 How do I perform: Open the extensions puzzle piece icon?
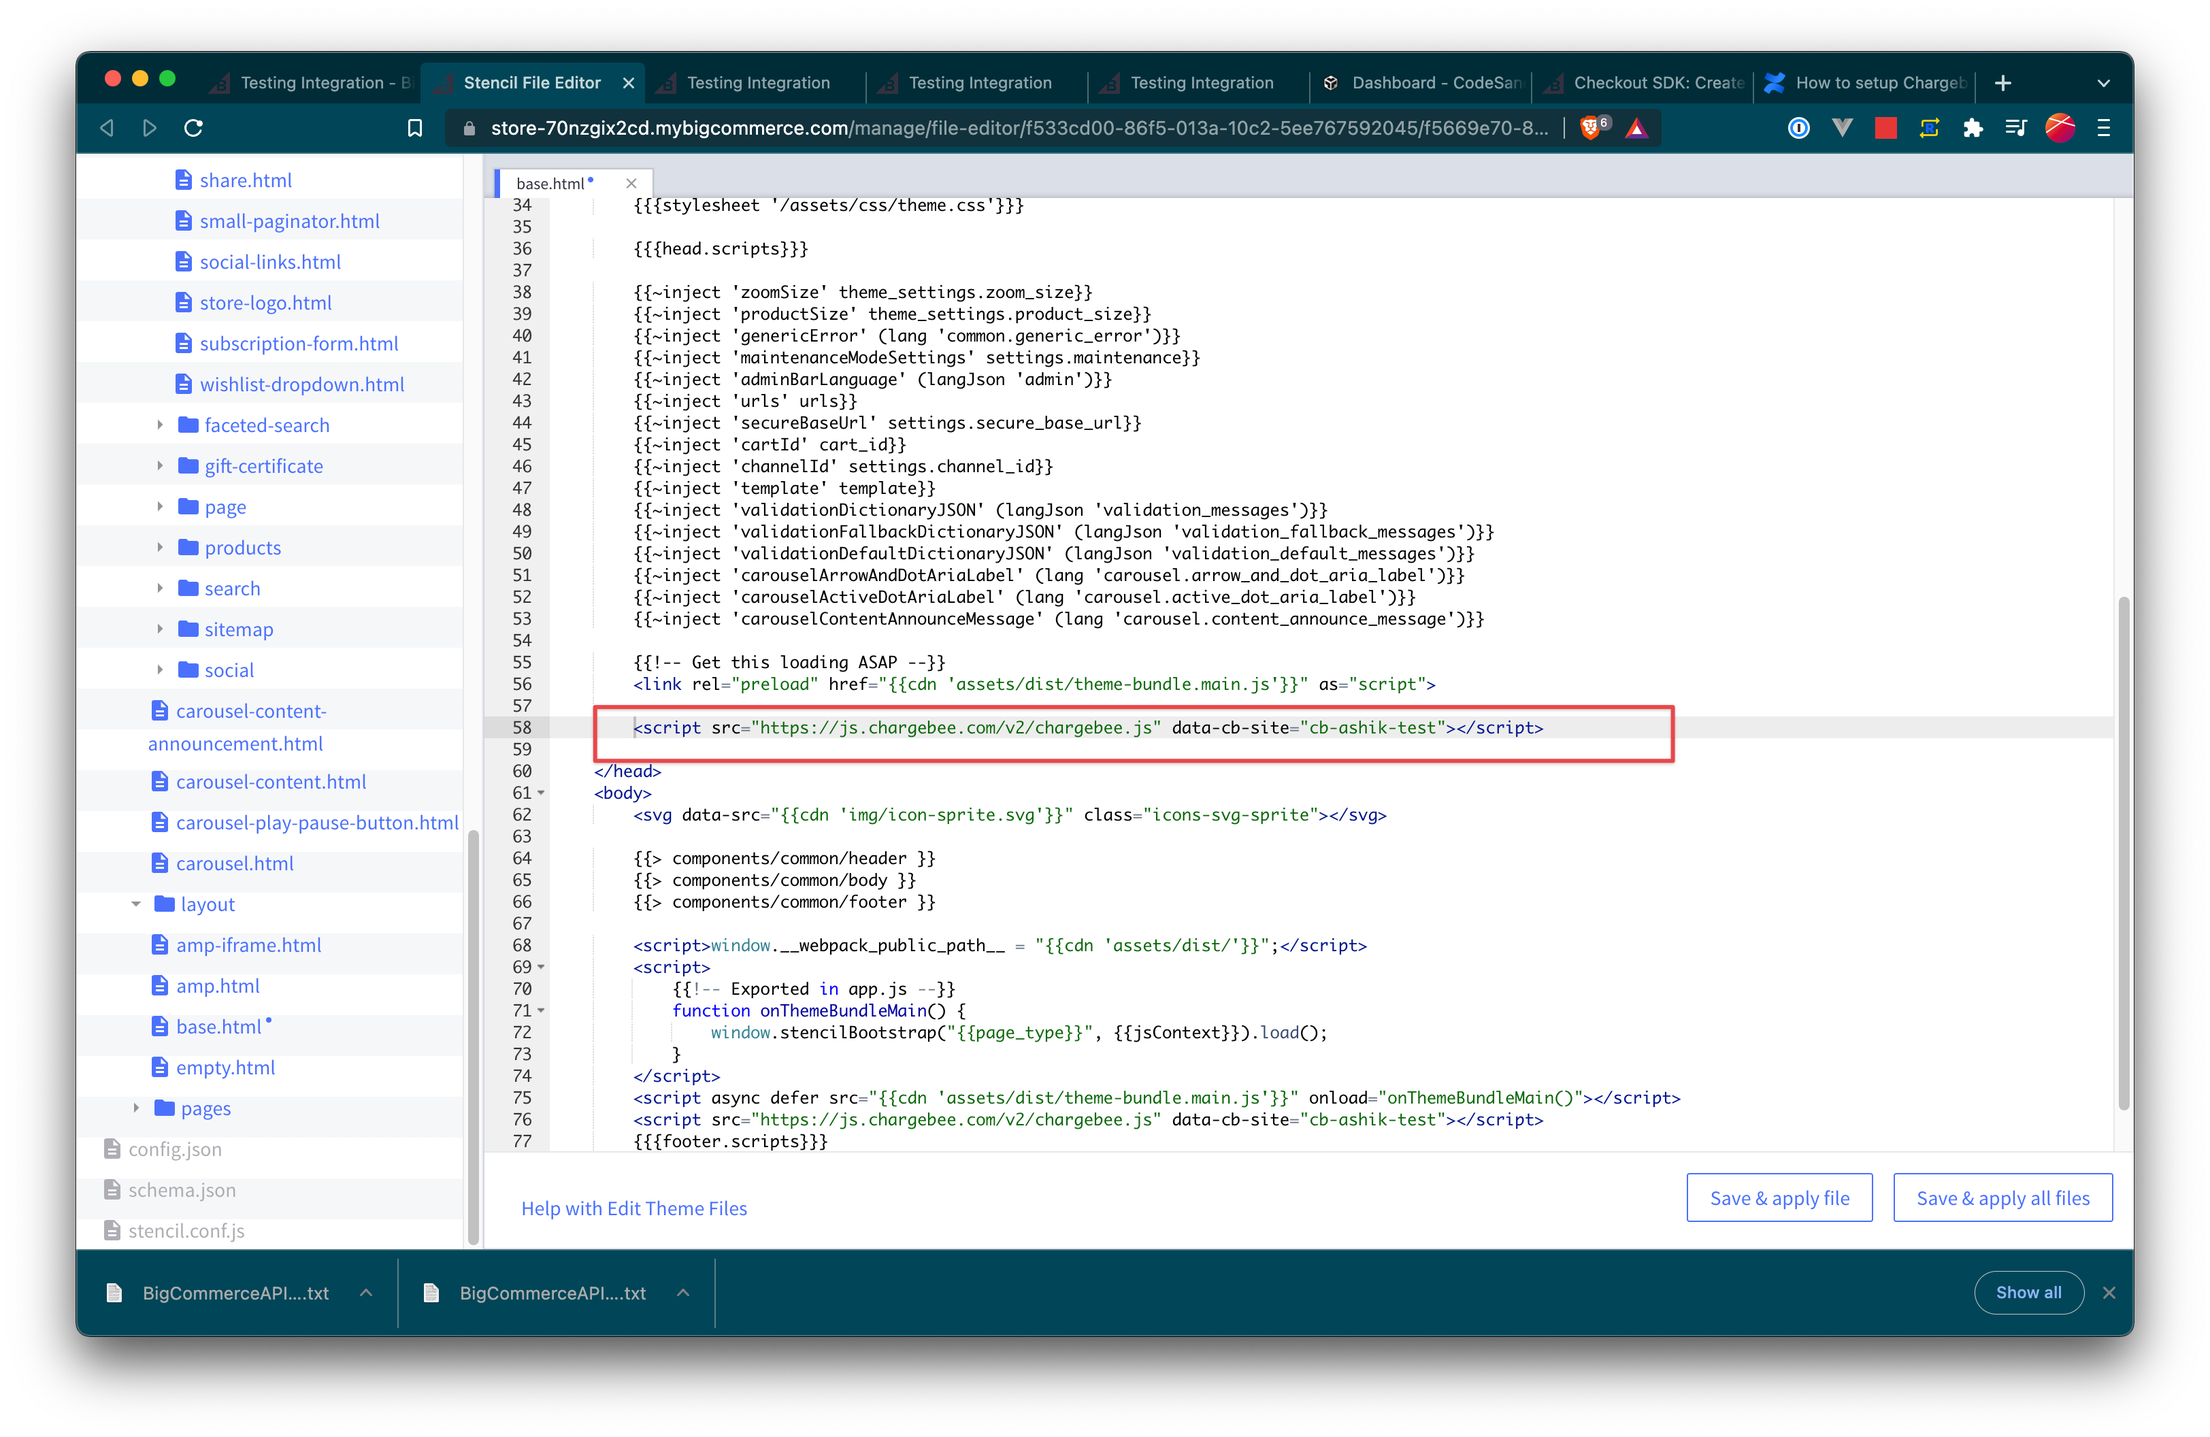coord(1973,128)
